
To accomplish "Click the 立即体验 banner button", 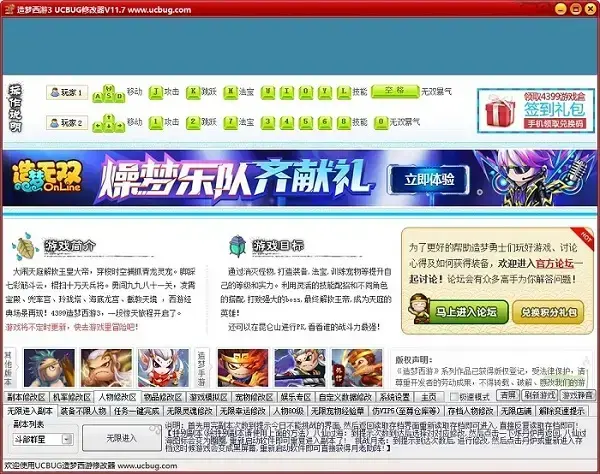I will pos(429,179).
